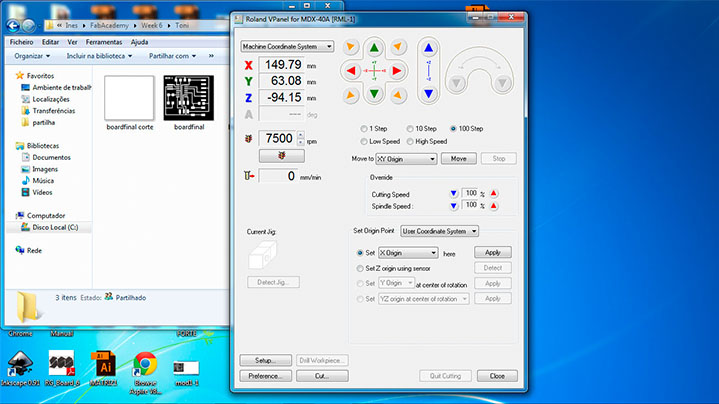The image size is (719, 404).
Task: Jog the spindle in -Y using the green down arrow
Action: pos(374,94)
